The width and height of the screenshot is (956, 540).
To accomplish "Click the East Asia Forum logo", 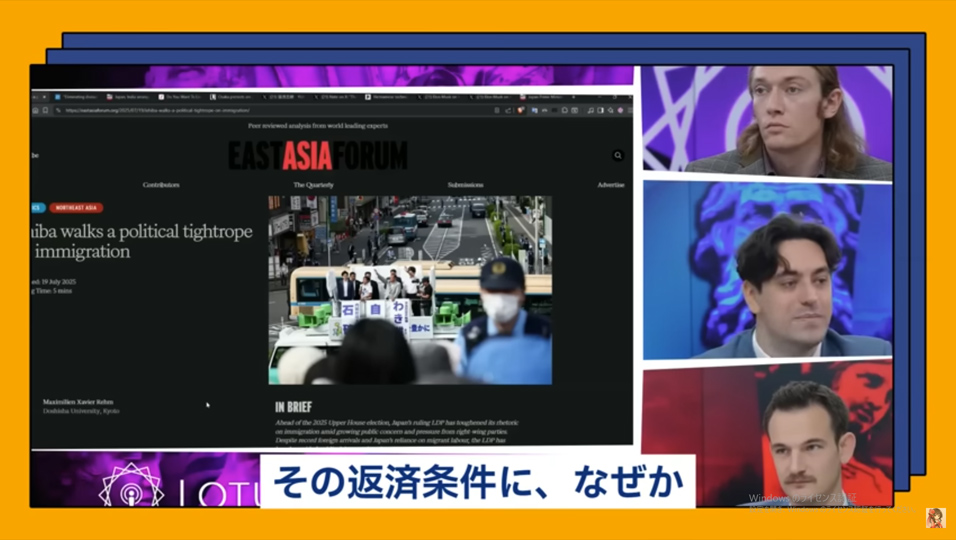I will pos(318,156).
